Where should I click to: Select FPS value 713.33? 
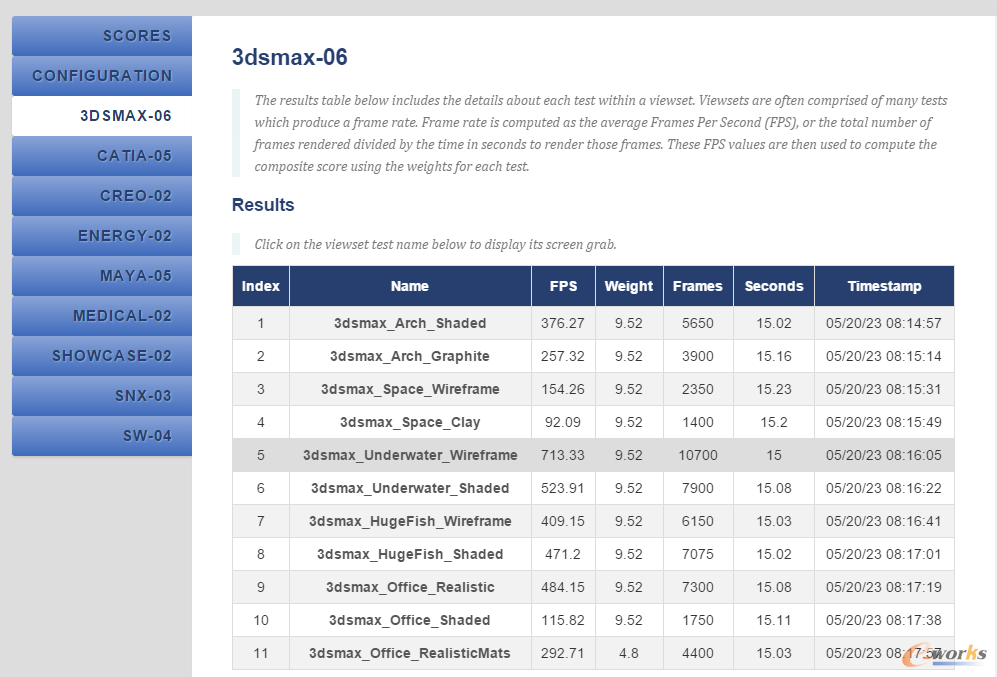pyautogui.click(x=563, y=455)
